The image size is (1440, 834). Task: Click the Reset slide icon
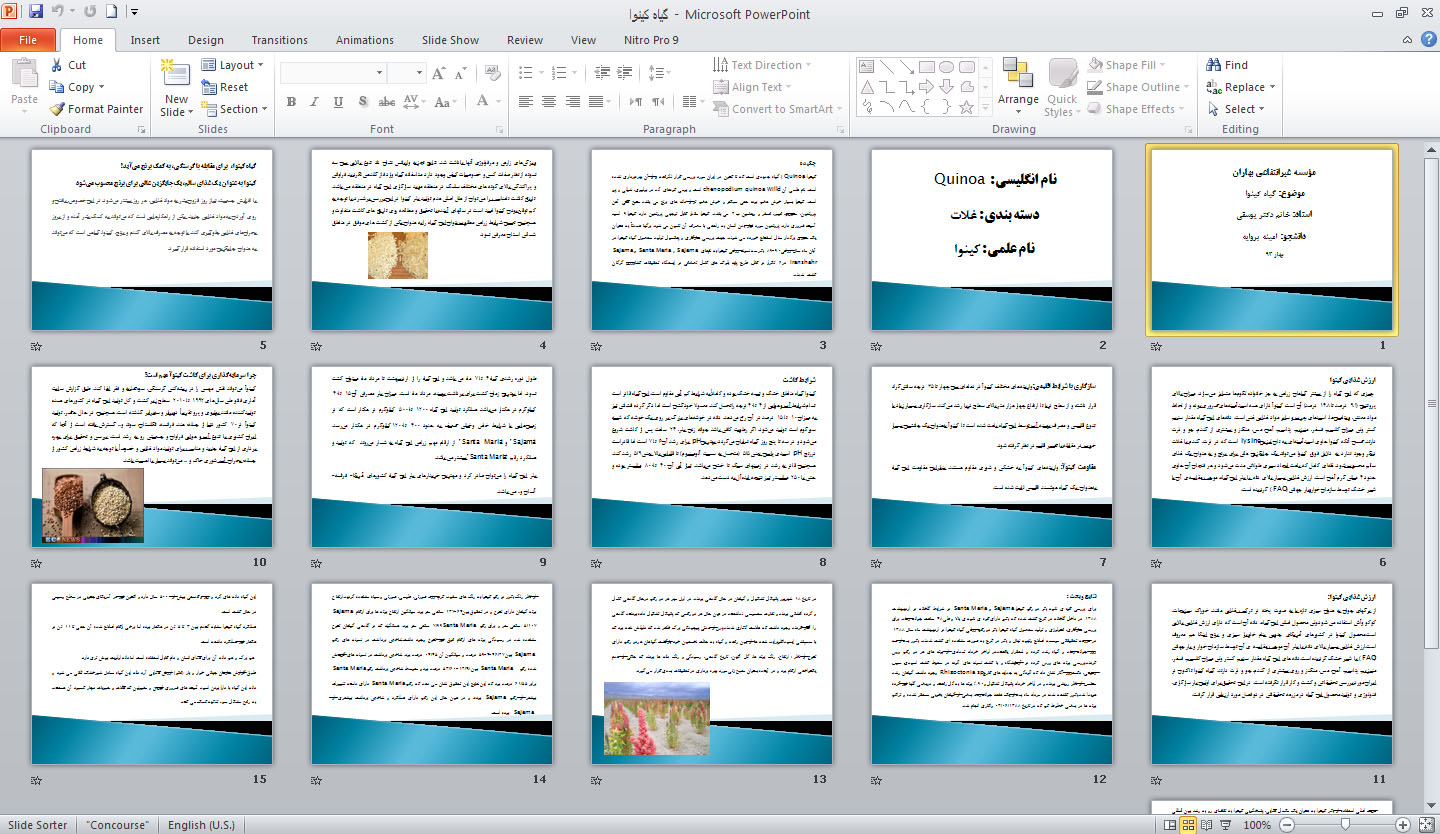click(209, 87)
